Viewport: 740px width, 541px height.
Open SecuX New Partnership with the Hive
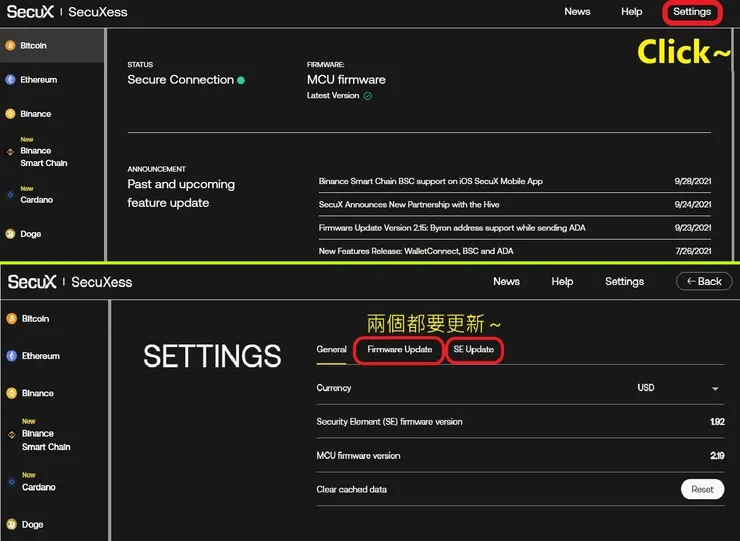click(x=409, y=204)
